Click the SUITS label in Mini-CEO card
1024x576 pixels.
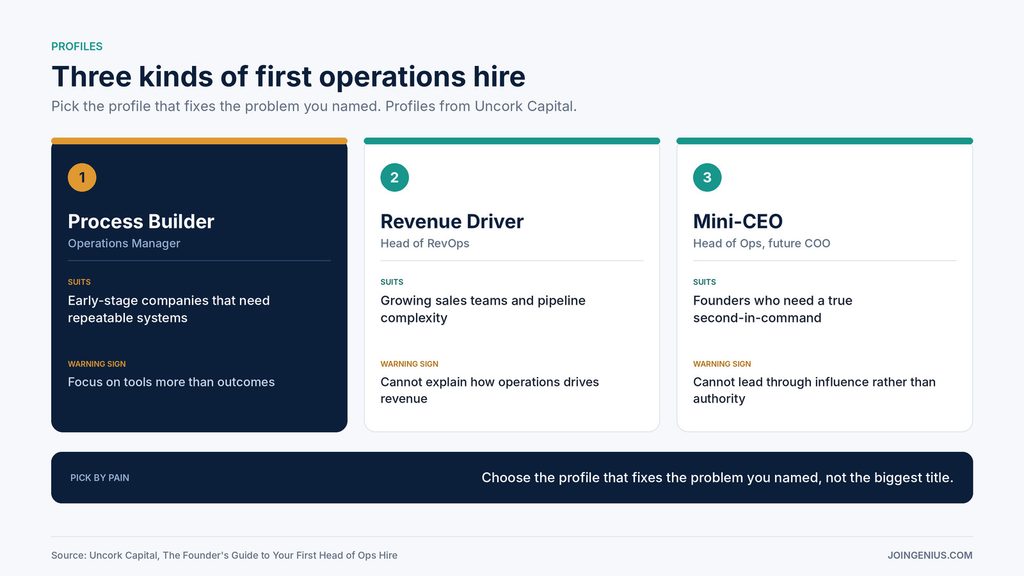[x=705, y=282]
